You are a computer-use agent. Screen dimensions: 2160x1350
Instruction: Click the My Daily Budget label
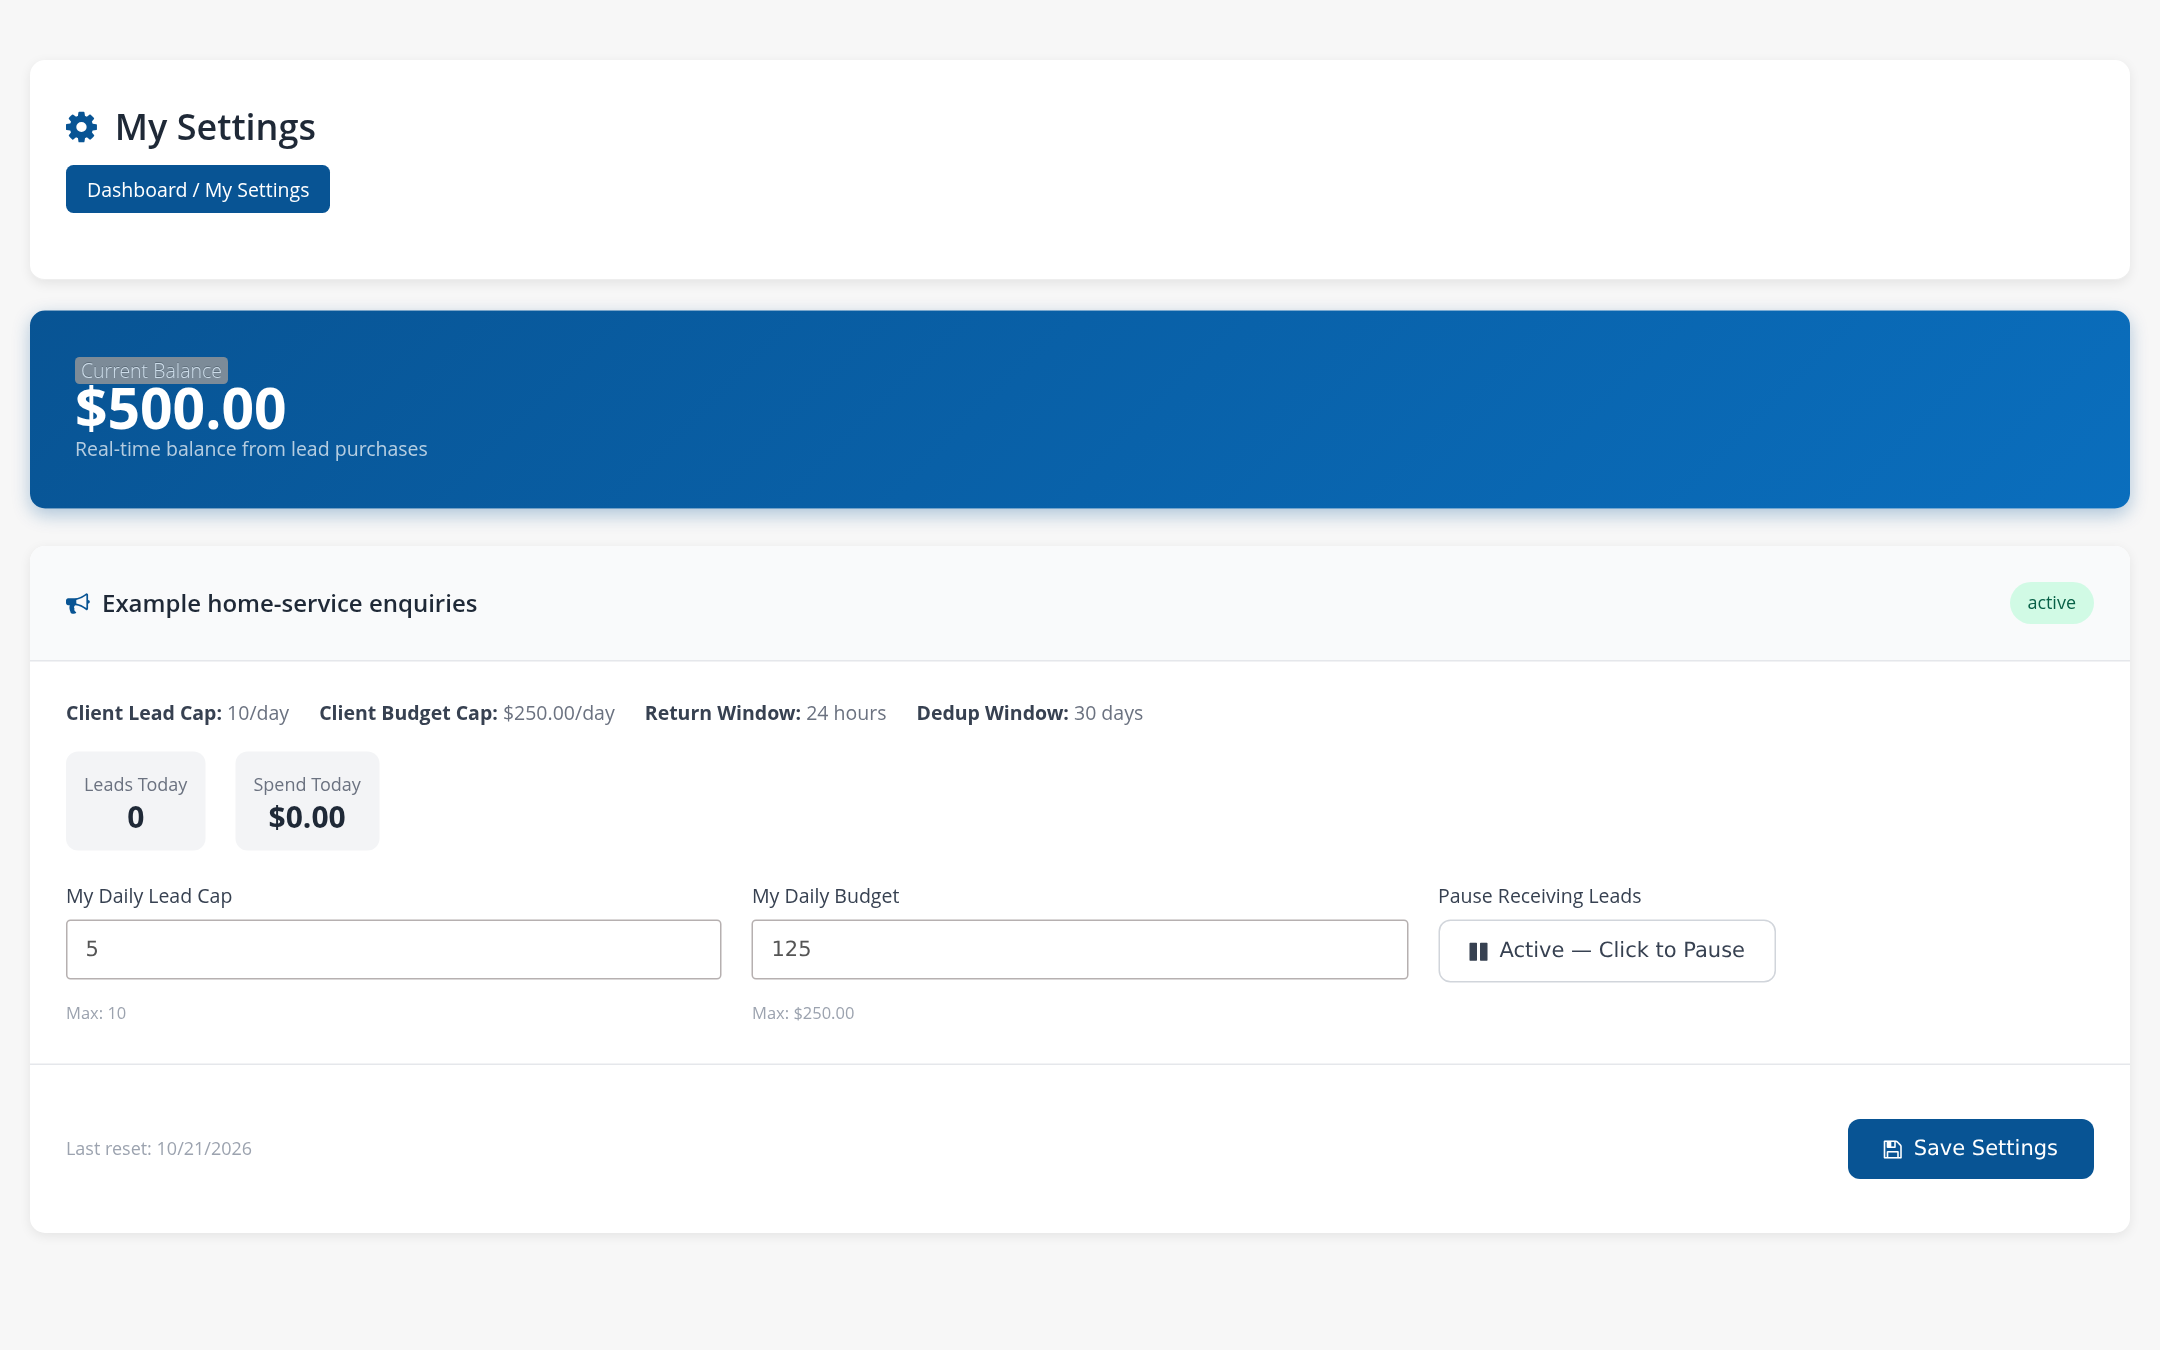coord(825,896)
